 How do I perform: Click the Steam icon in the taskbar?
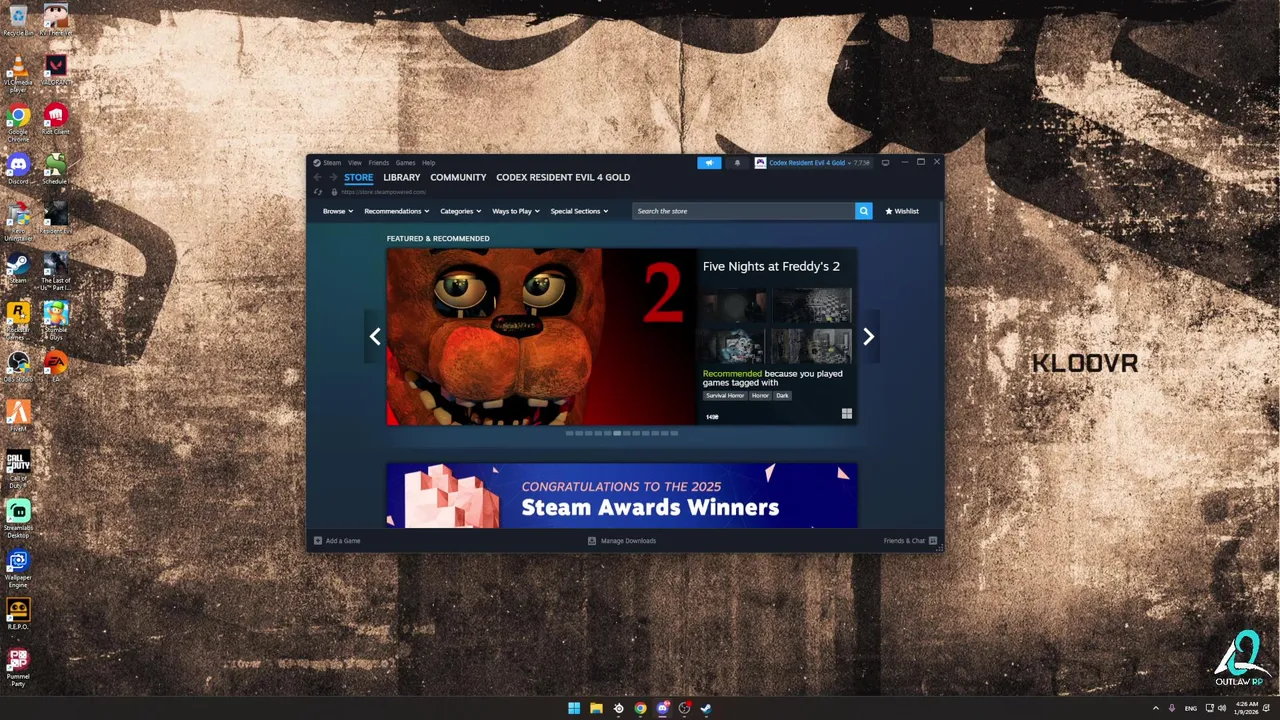pos(706,708)
